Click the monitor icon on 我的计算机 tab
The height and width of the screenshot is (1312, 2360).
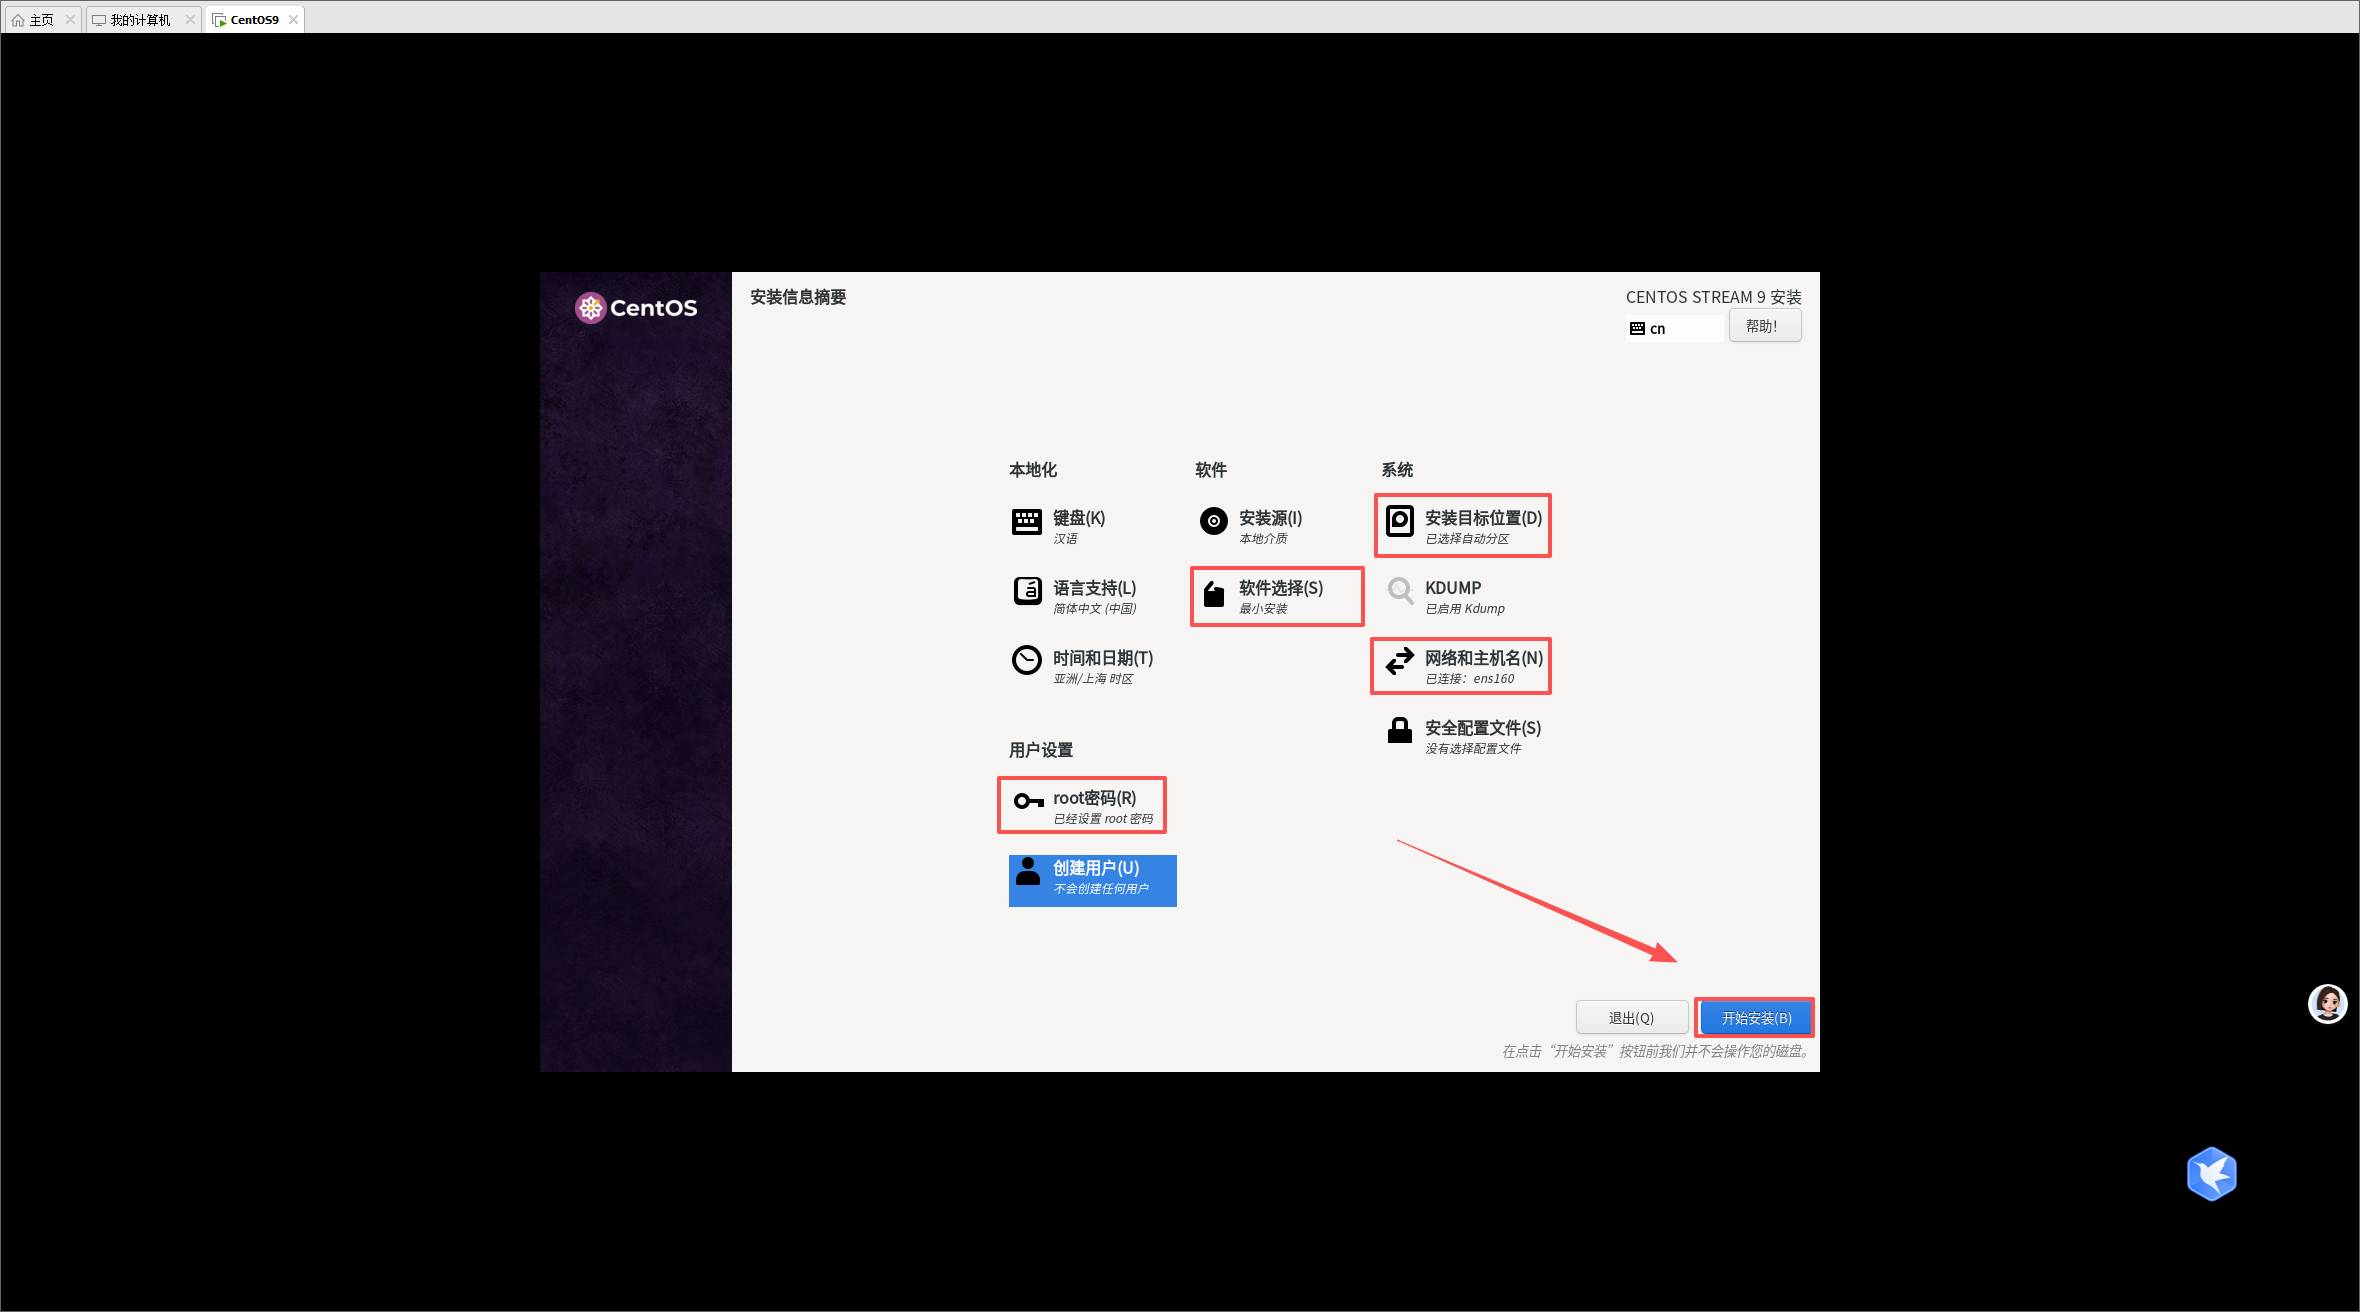[x=99, y=20]
